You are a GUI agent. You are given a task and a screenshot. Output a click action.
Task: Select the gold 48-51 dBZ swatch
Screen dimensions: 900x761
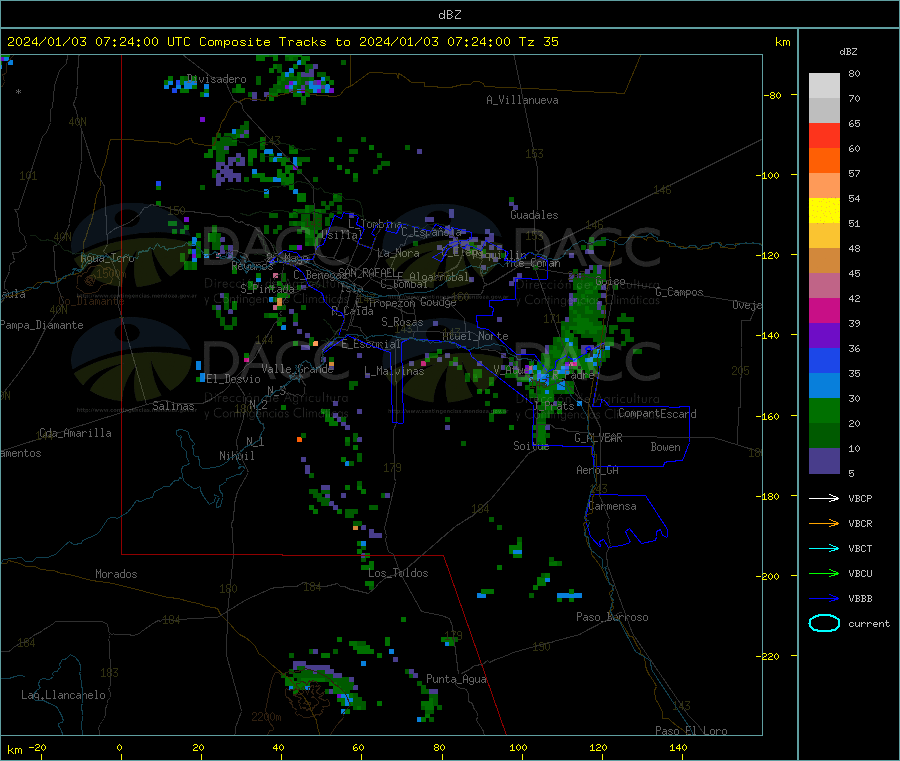click(x=824, y=235)
